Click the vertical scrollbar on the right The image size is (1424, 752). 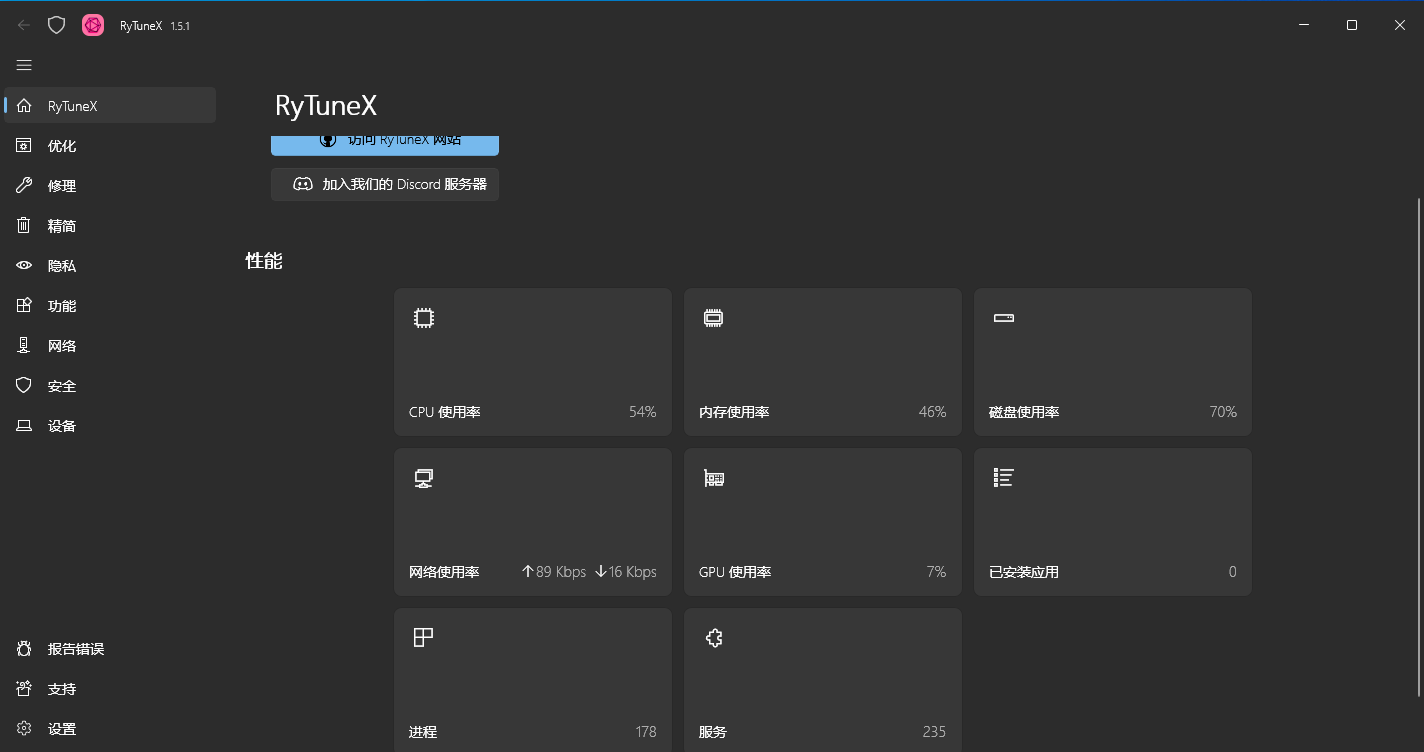tap(1419, 446)
